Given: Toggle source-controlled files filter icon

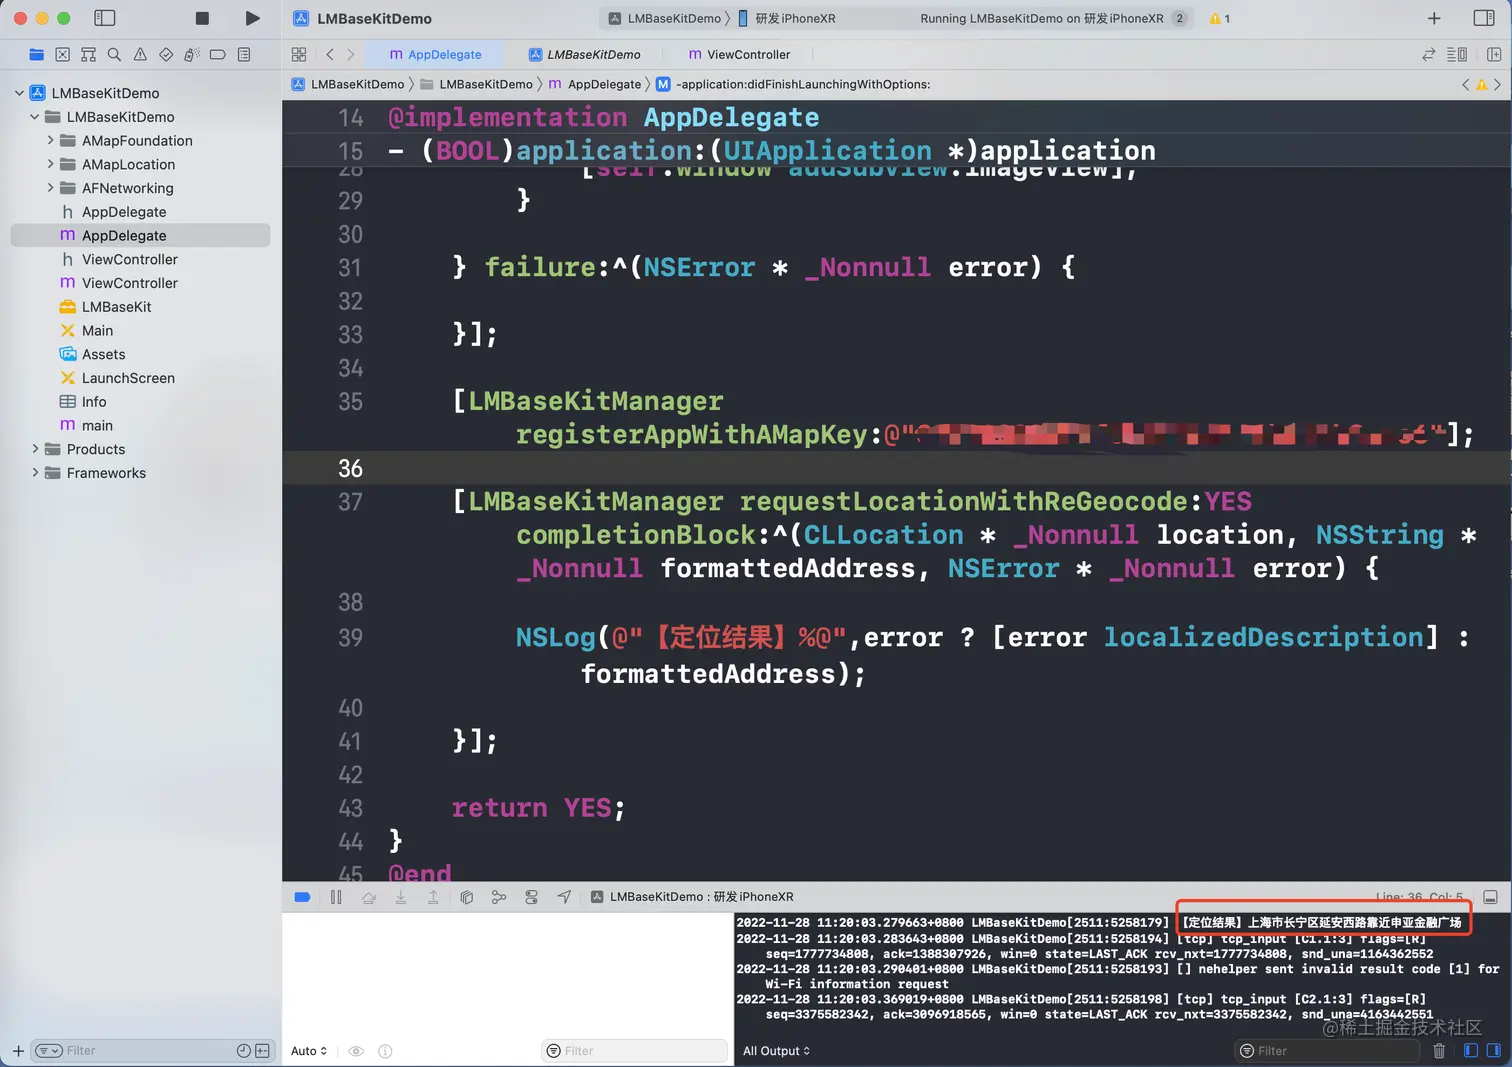Looking at the screenshot, I should coord(262,1051).
